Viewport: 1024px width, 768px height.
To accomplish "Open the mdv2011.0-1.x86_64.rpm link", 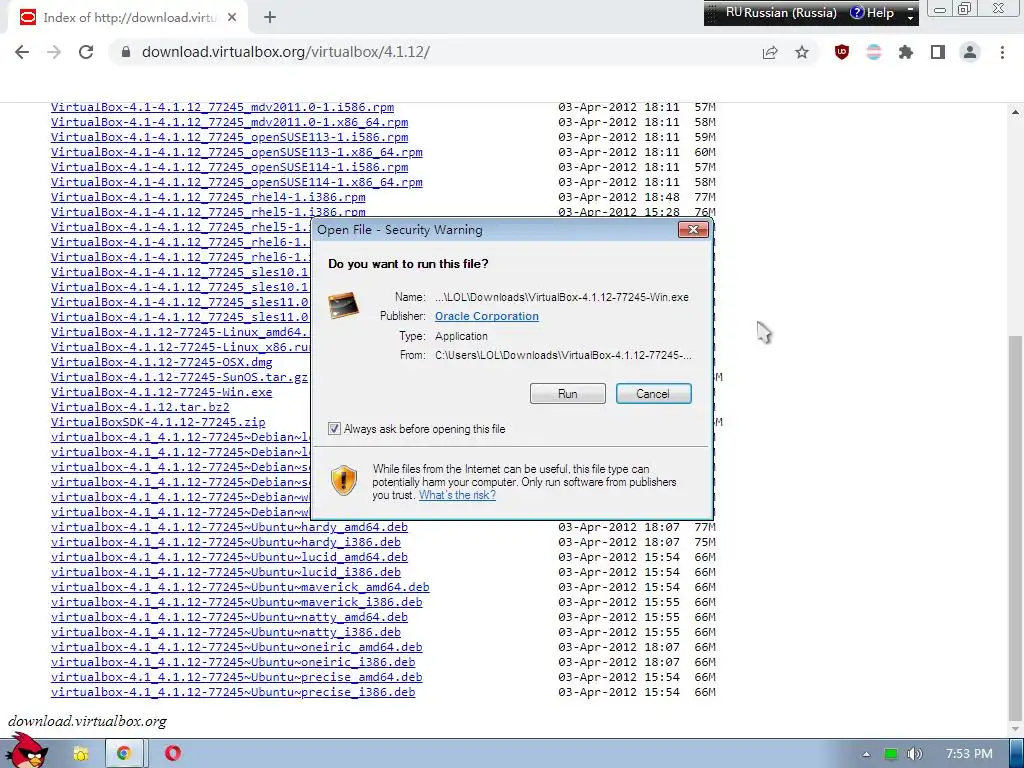I will pos(229,122).
